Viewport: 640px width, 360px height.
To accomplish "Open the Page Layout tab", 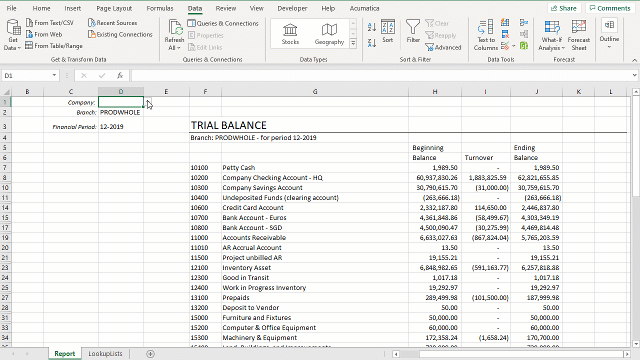I will point(114,8).
